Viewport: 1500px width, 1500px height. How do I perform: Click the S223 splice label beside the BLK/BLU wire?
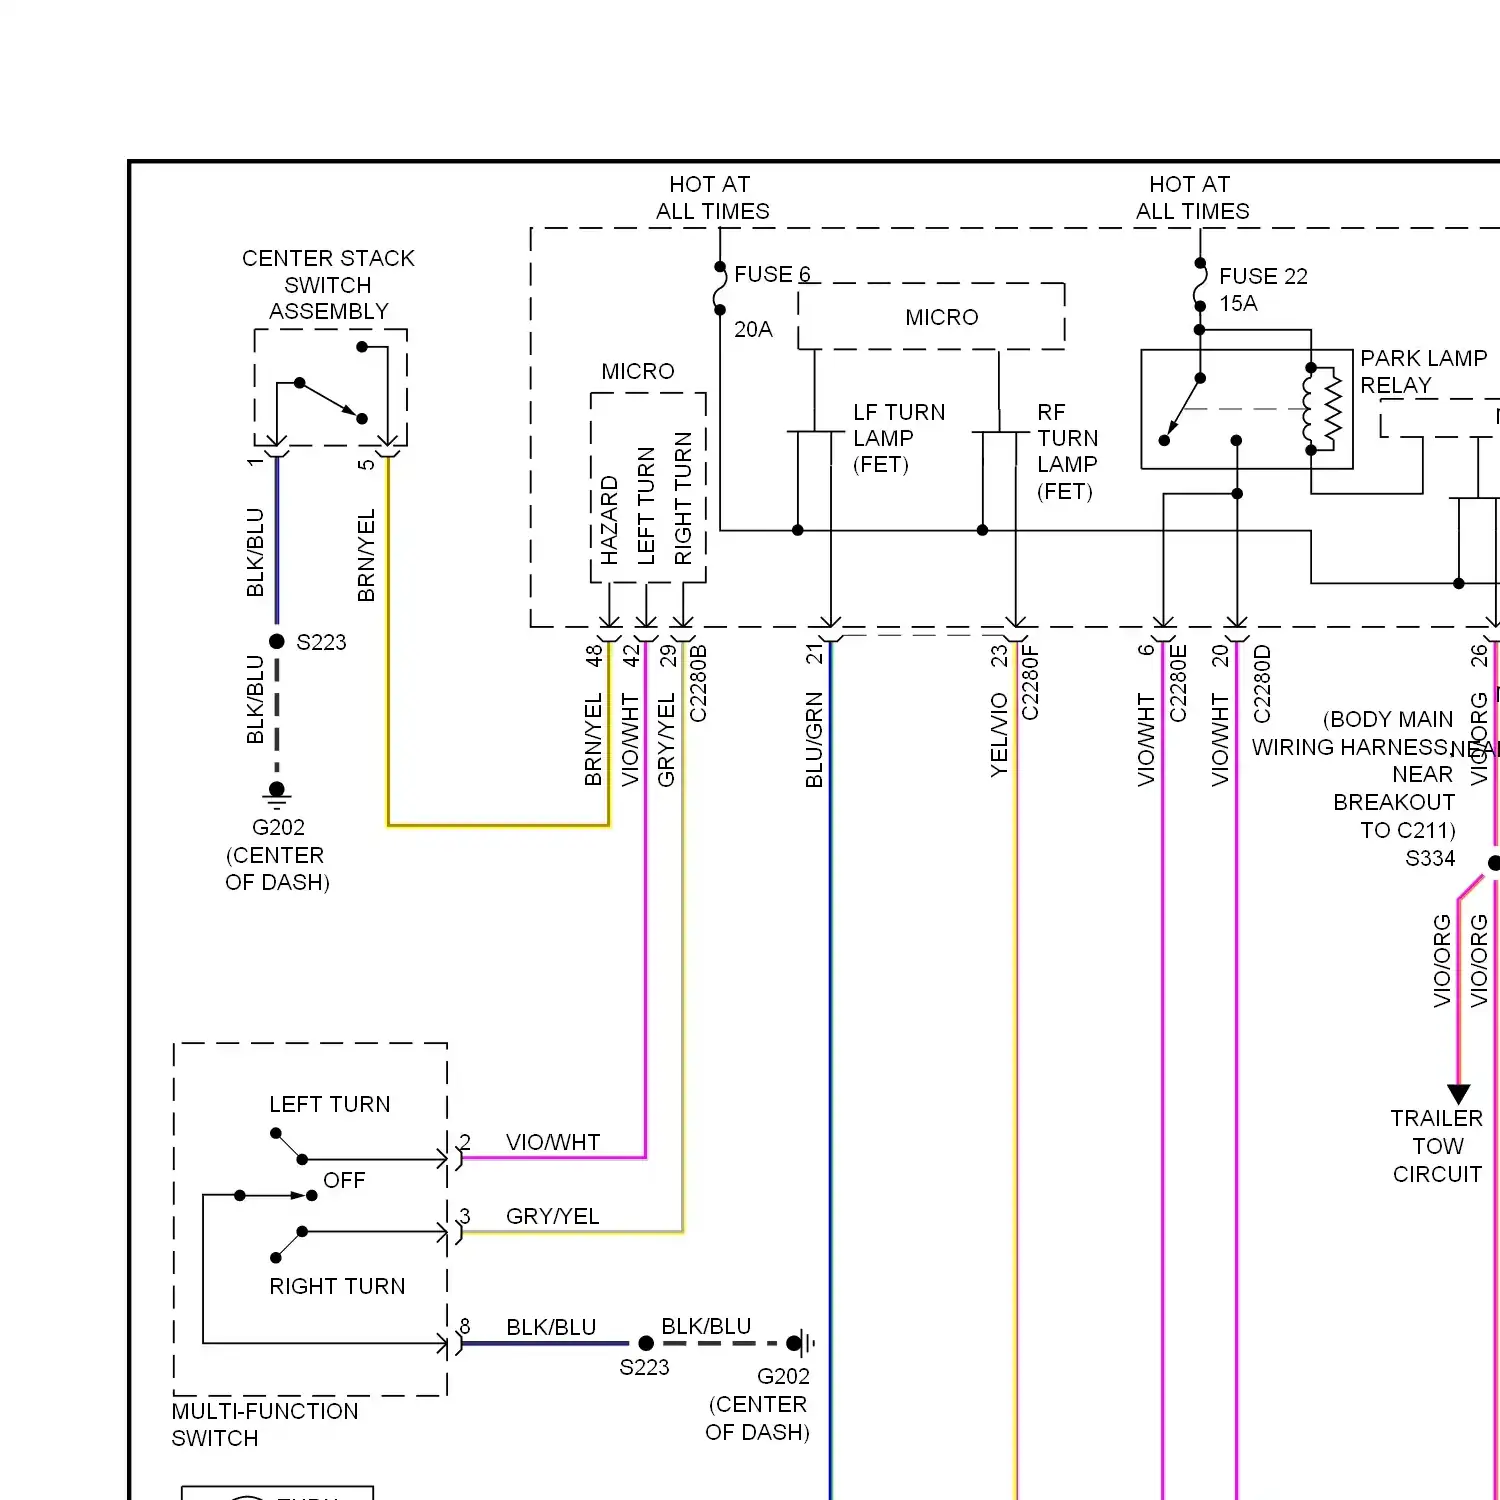click(x=321, y=642)
